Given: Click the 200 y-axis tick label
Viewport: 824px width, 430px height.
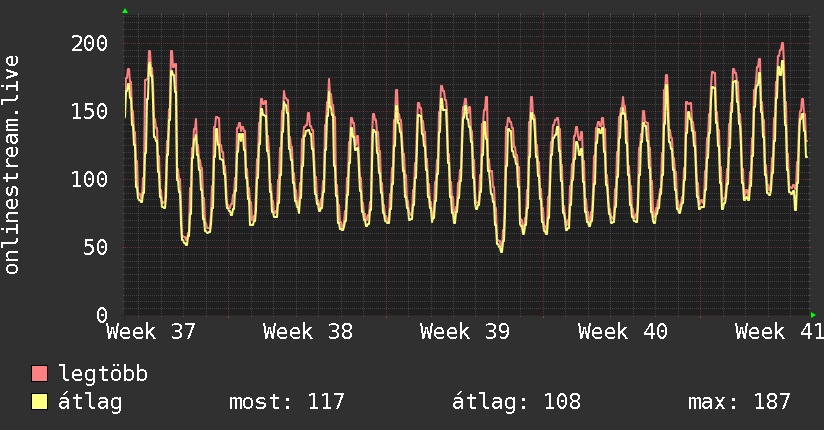Looking at the screenshot, I should (x=89, y=44).
